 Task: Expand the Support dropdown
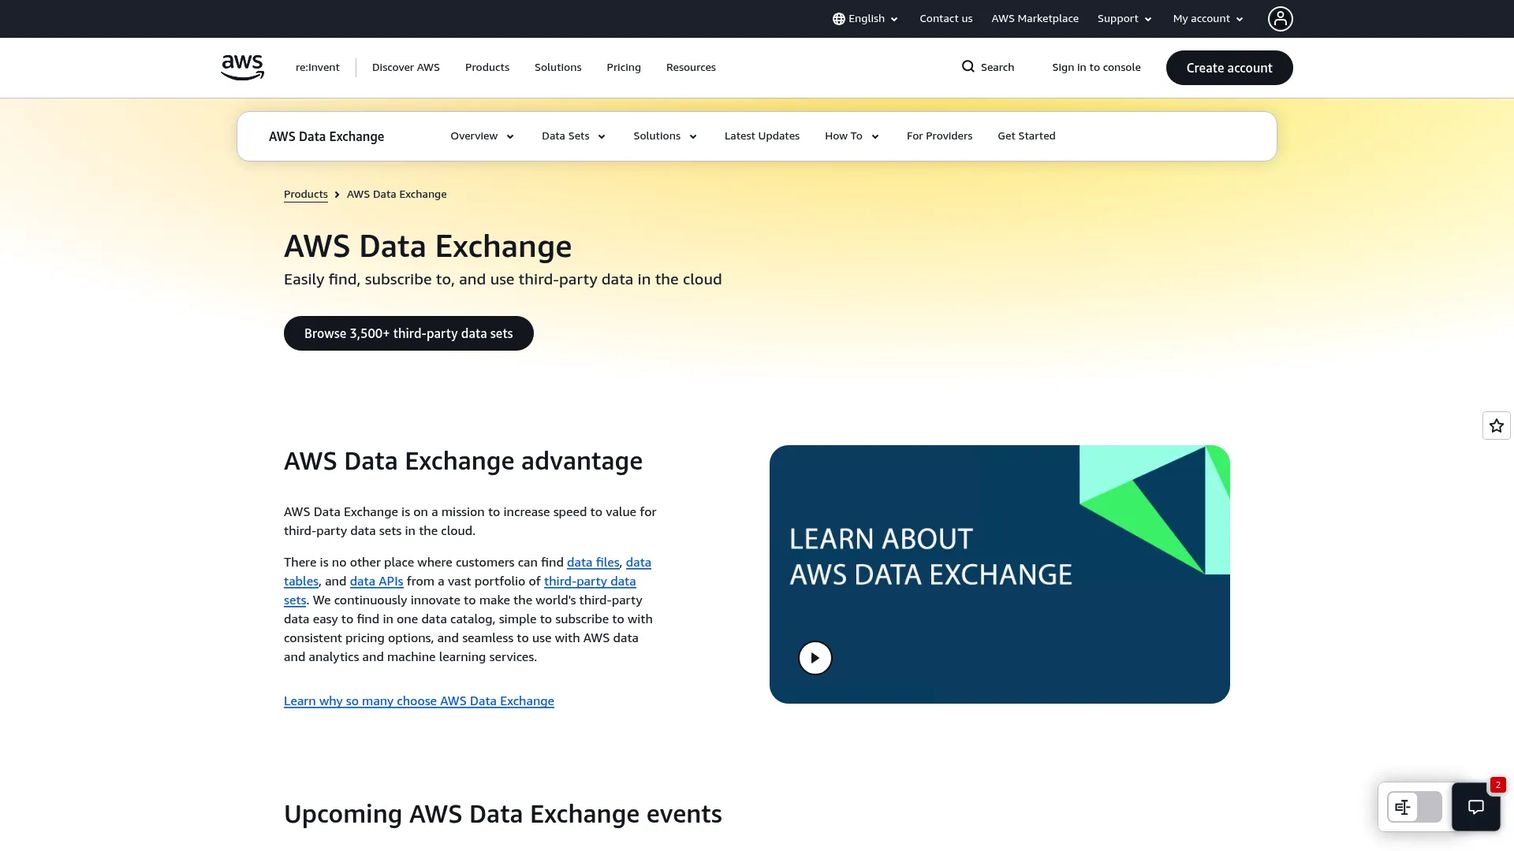pos(1125,19)
